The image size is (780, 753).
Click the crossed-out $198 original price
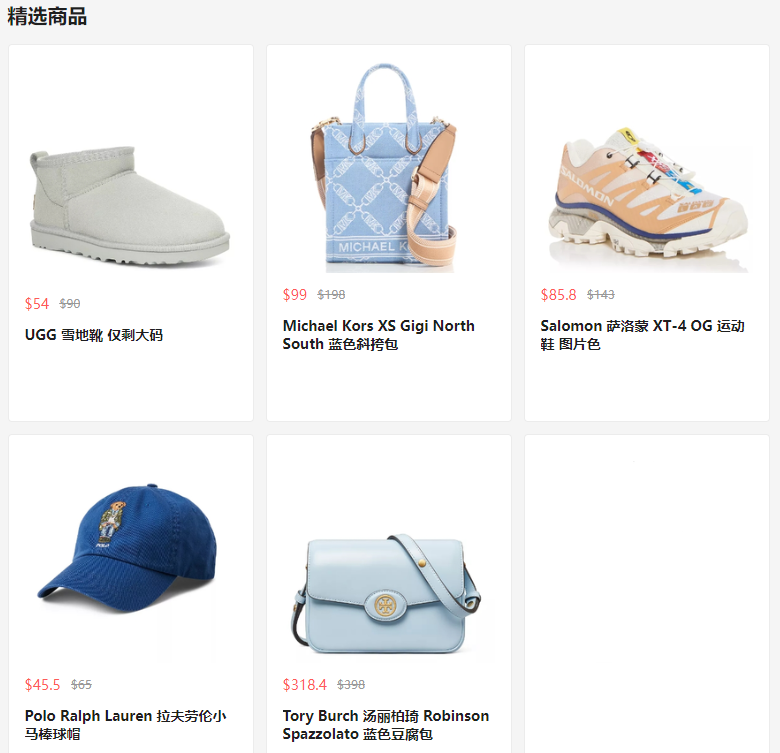click(x=331, y=294)
